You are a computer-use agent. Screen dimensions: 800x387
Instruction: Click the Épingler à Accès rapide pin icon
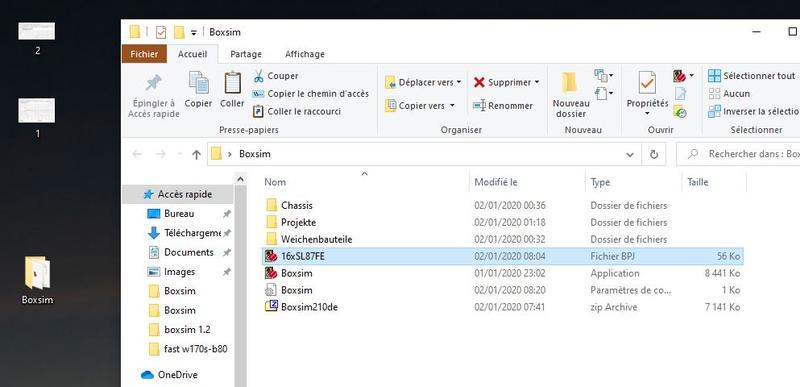(154, 83)
